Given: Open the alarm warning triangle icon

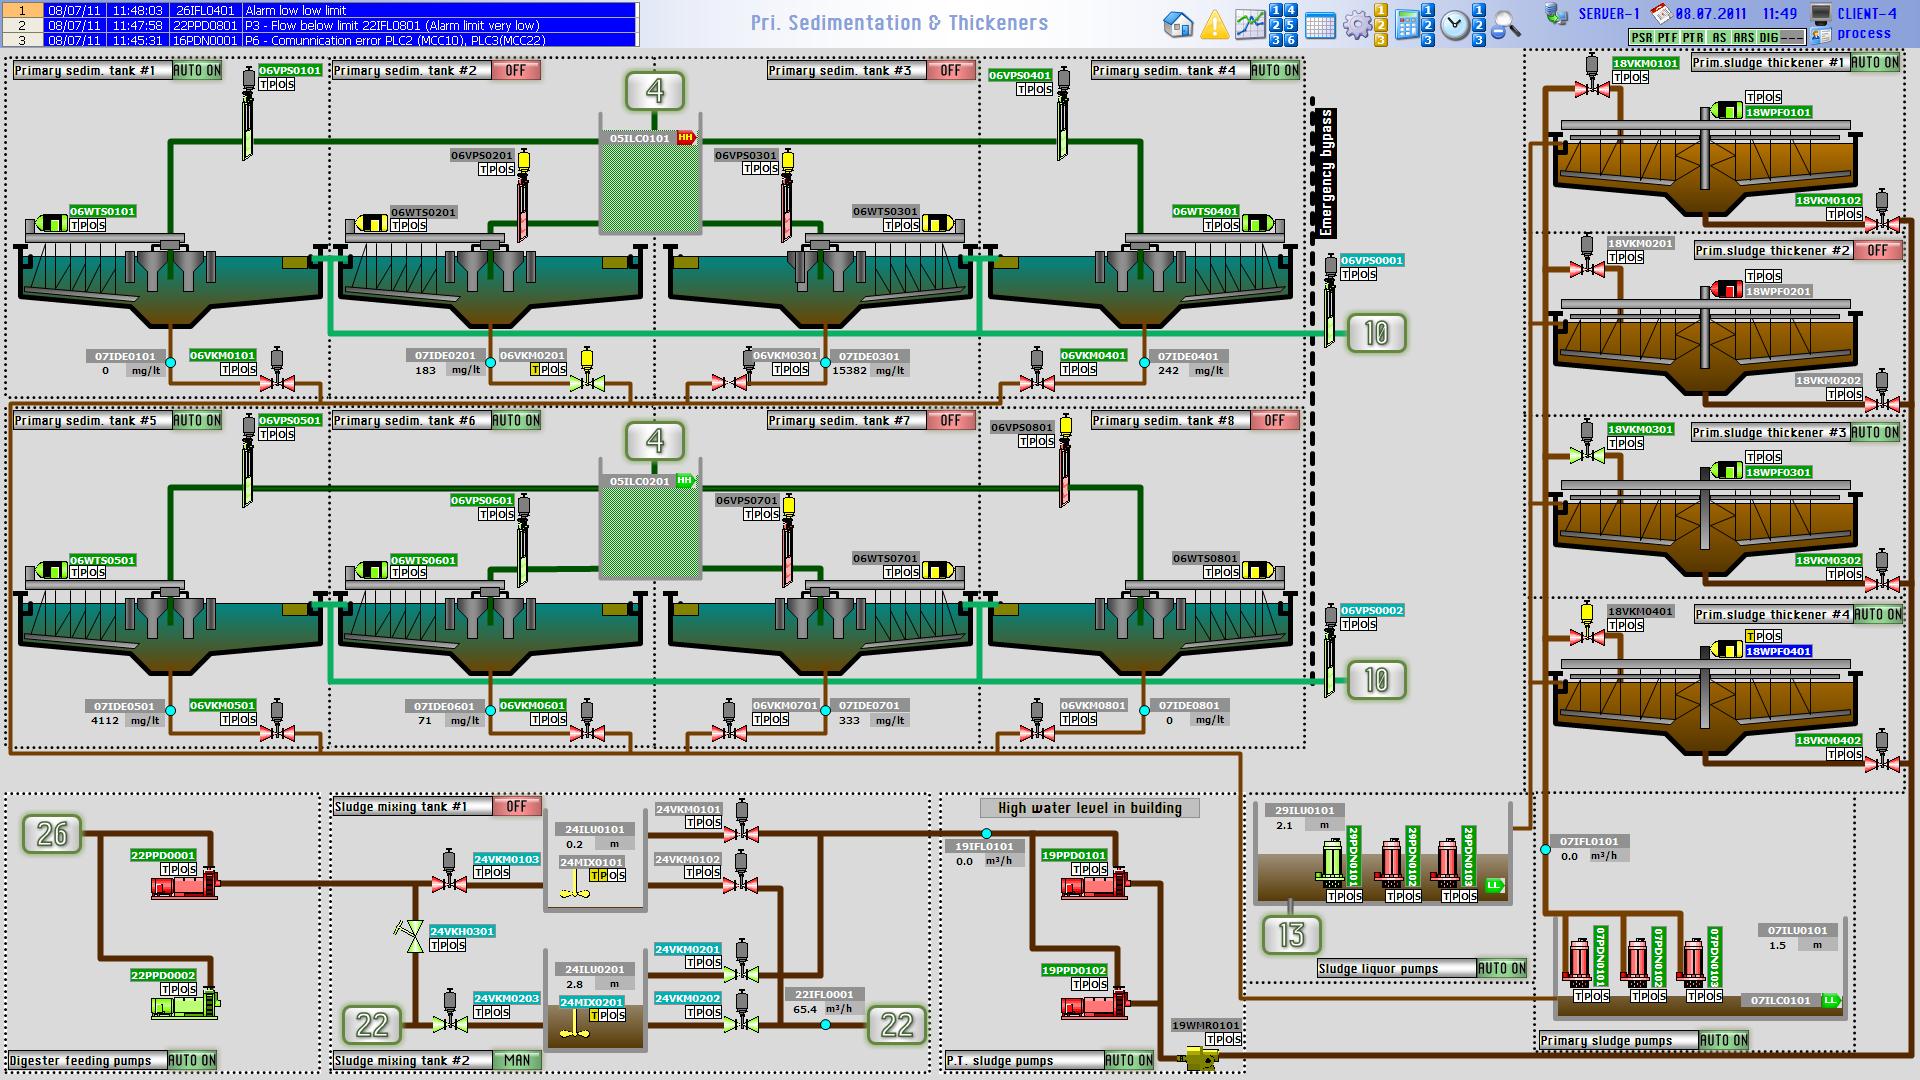Looking at the screenshot, I should pyautogui.click(x=1214, y=24).
